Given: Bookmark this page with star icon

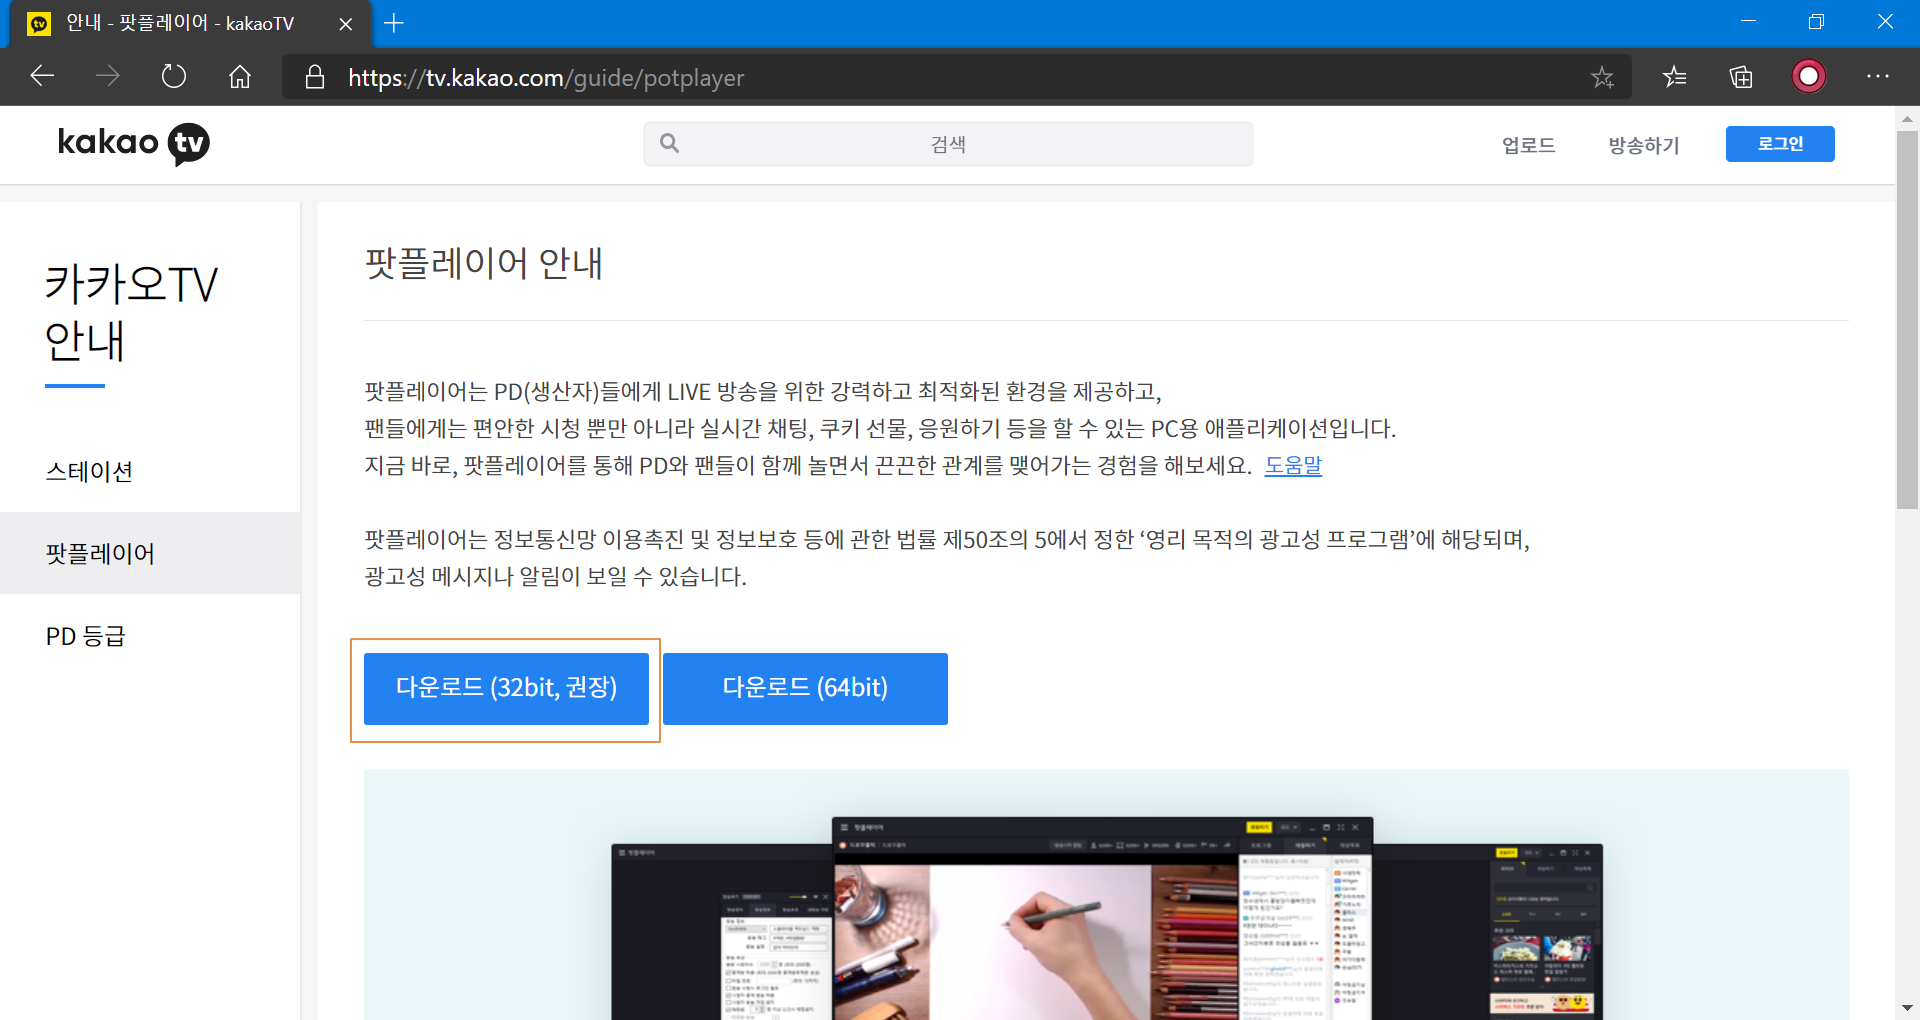Looking at the screenshot, I should [x=1602, y=77].
